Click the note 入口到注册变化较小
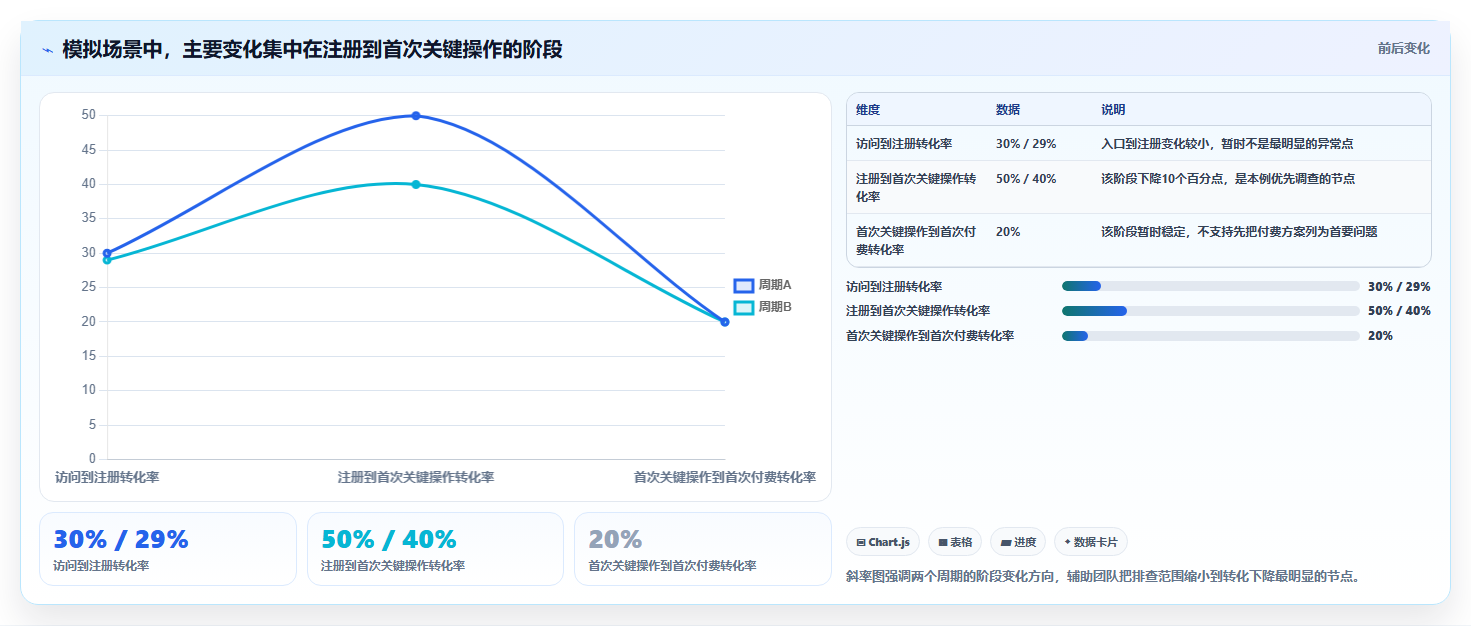 pos(1227,144)
